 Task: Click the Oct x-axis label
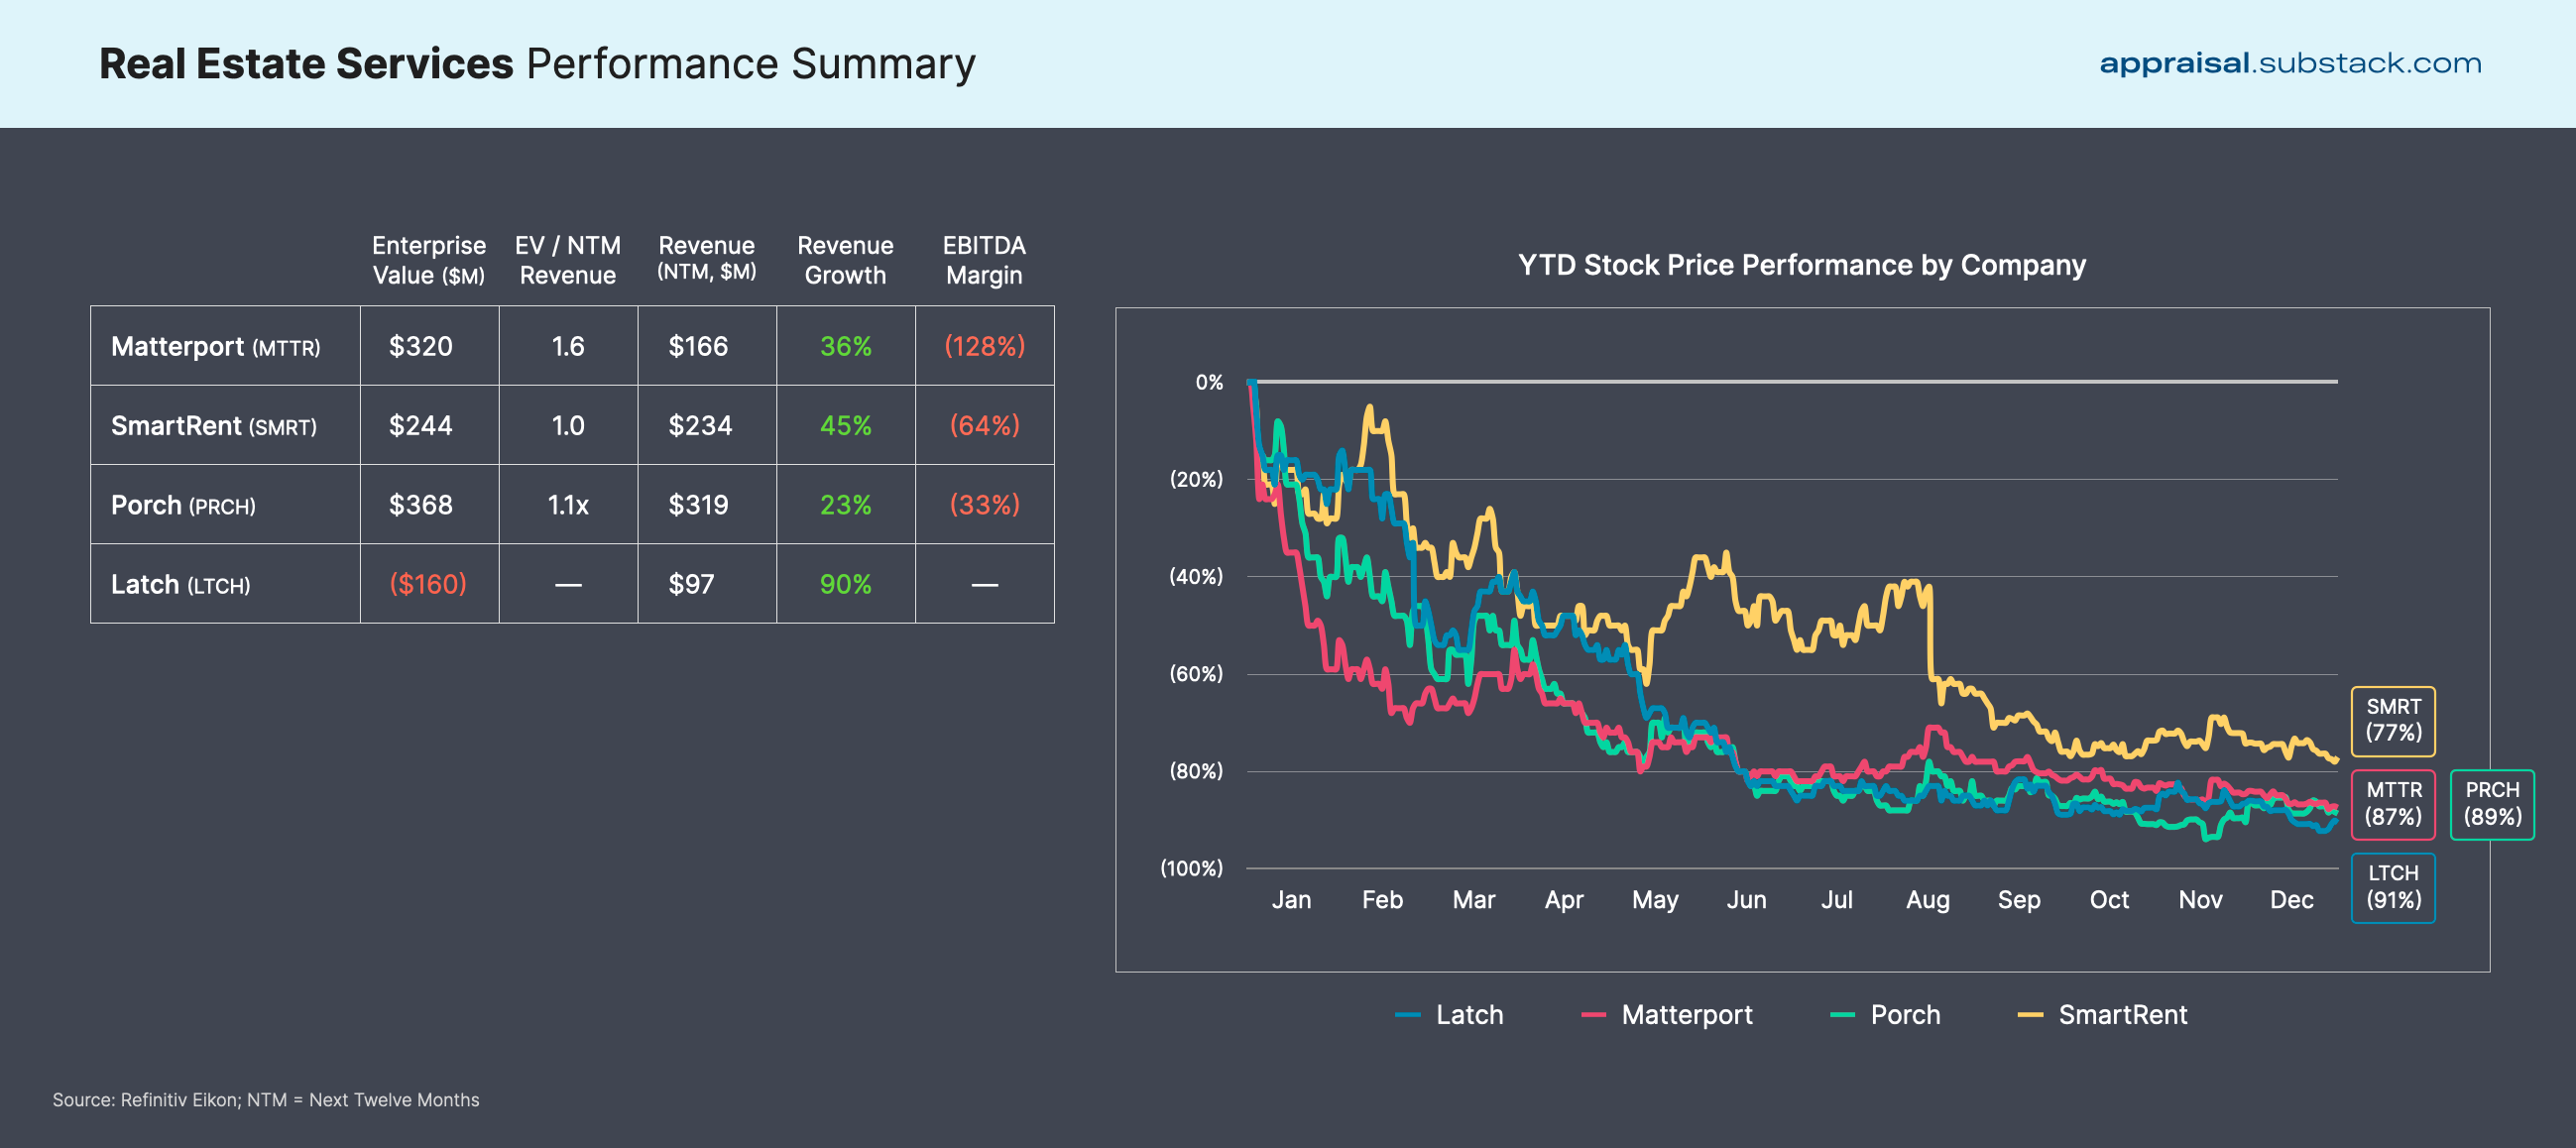pos(2109,900)
